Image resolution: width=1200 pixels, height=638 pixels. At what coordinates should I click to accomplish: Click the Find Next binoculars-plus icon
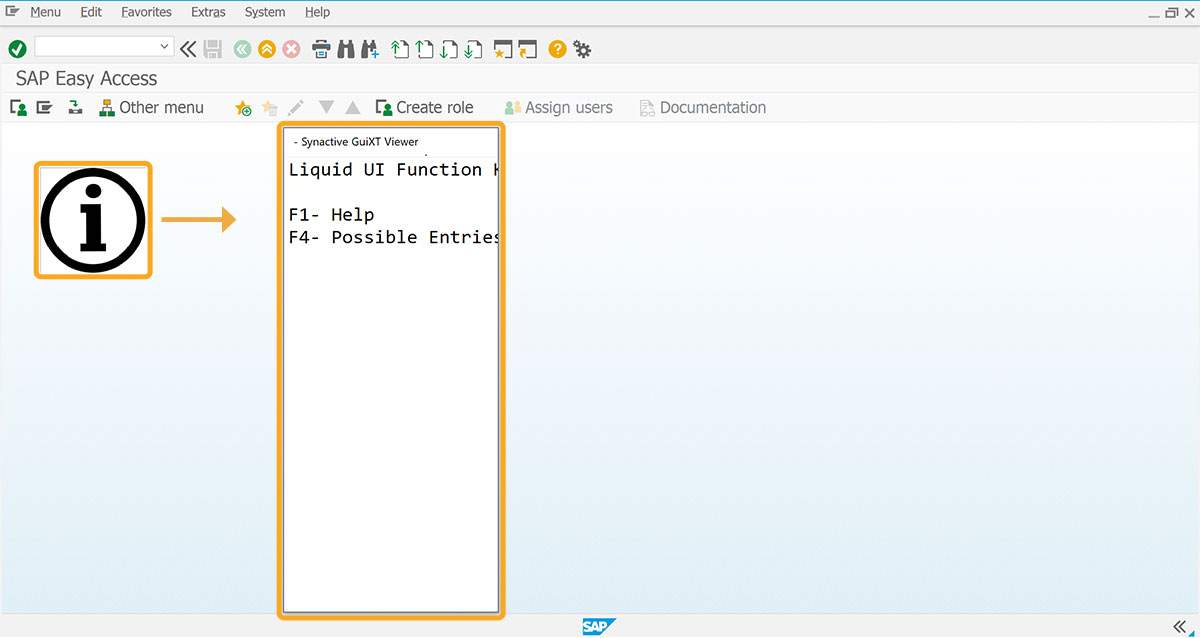pos(370,48)
